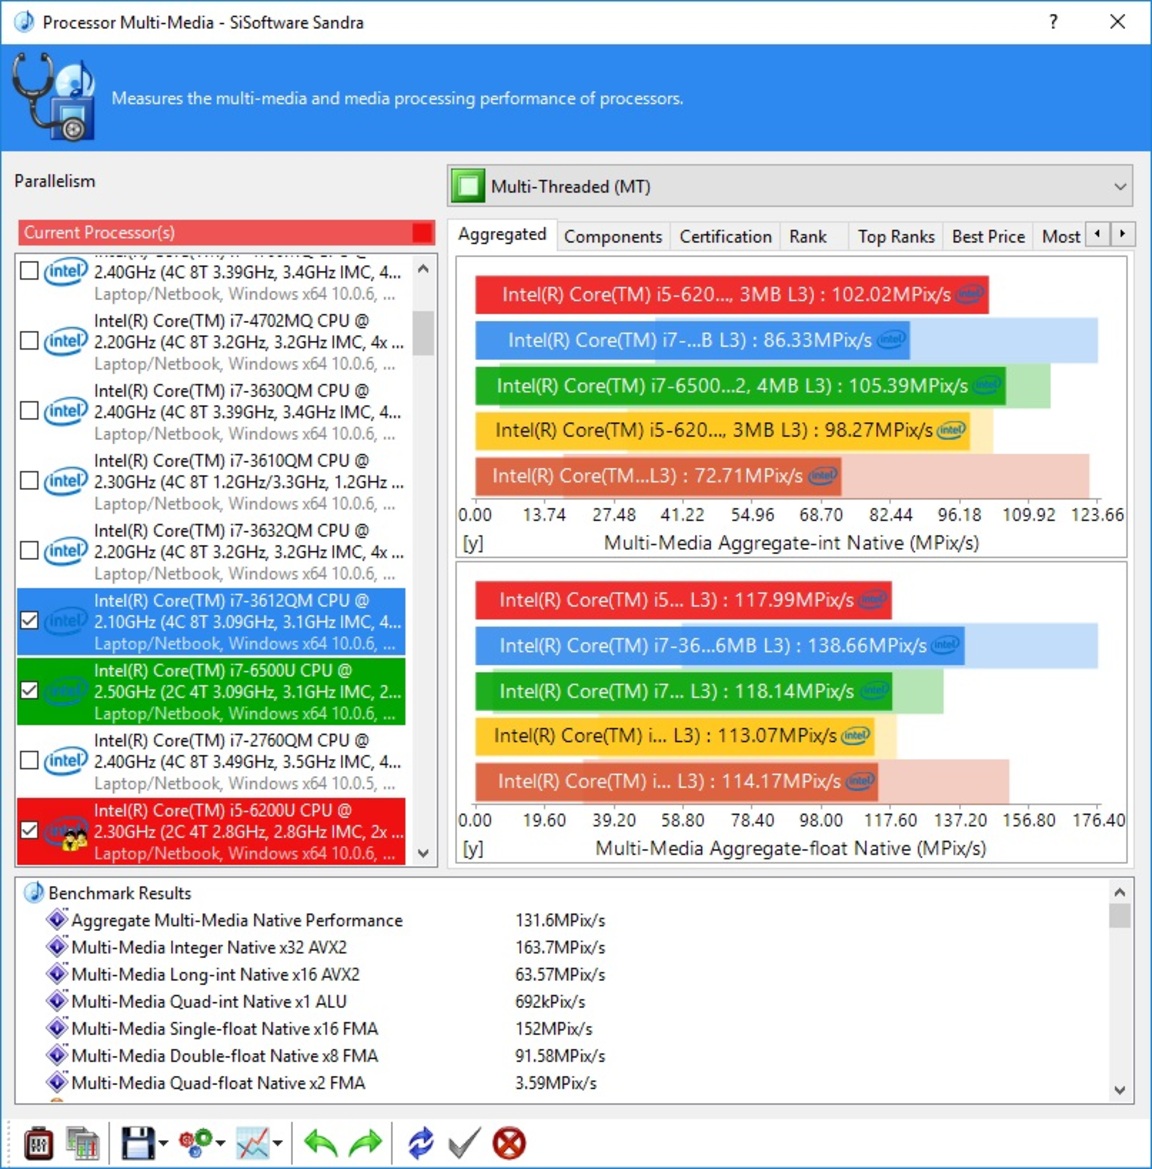Click the orange 72.71MPix/s integer chart bar
The image size is (1152, 1169).
[x=658, y=476]
